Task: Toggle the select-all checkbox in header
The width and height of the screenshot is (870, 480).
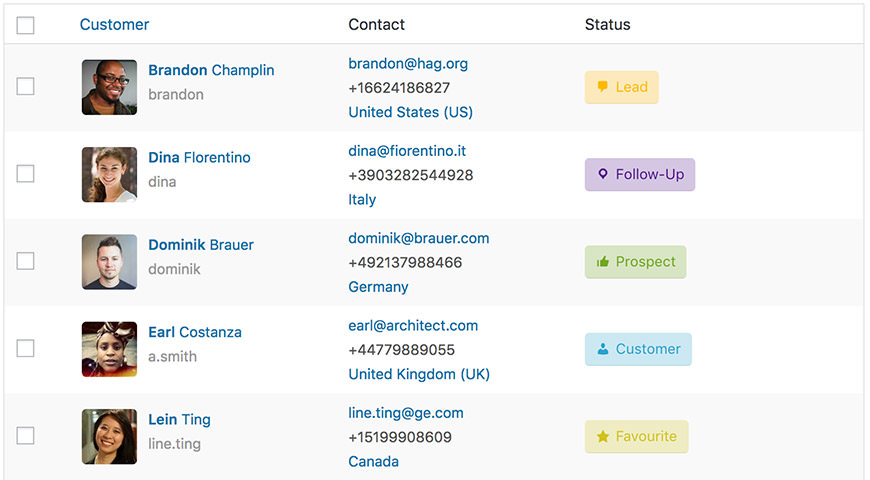Action: 26,25
